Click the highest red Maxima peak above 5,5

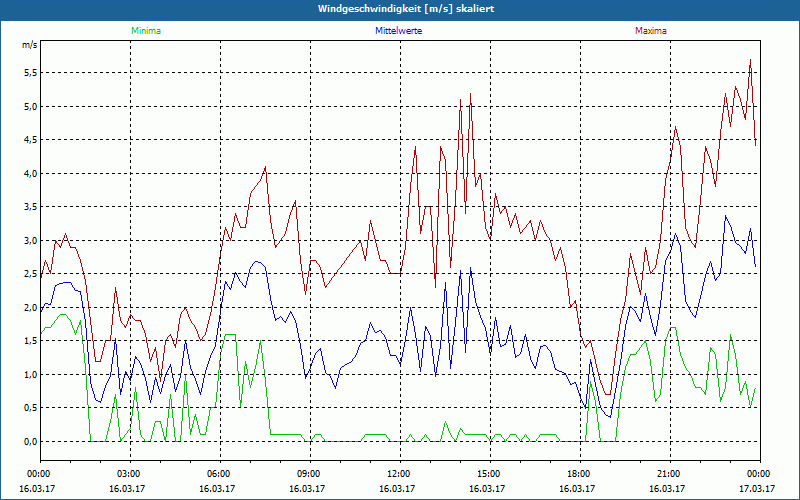click(x=750, y=60)
